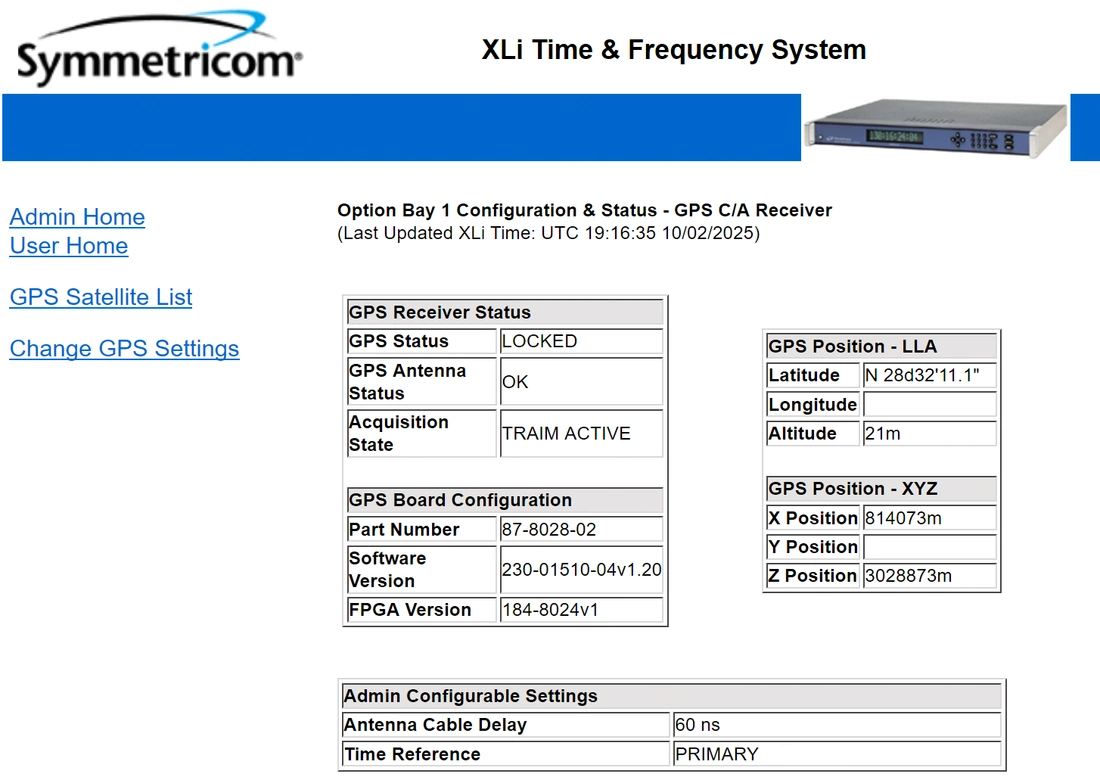Click the Symmetricom logo
The width and height of the screenshot is (1100, 777).
[x=158, y=50]
